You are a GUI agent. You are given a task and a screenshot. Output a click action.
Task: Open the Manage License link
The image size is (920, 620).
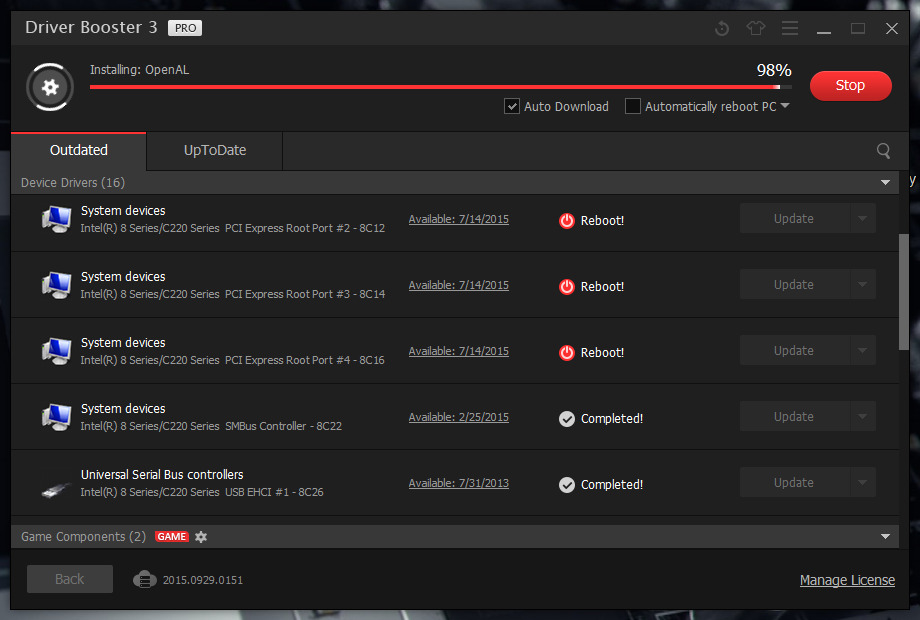click(847, 580)
